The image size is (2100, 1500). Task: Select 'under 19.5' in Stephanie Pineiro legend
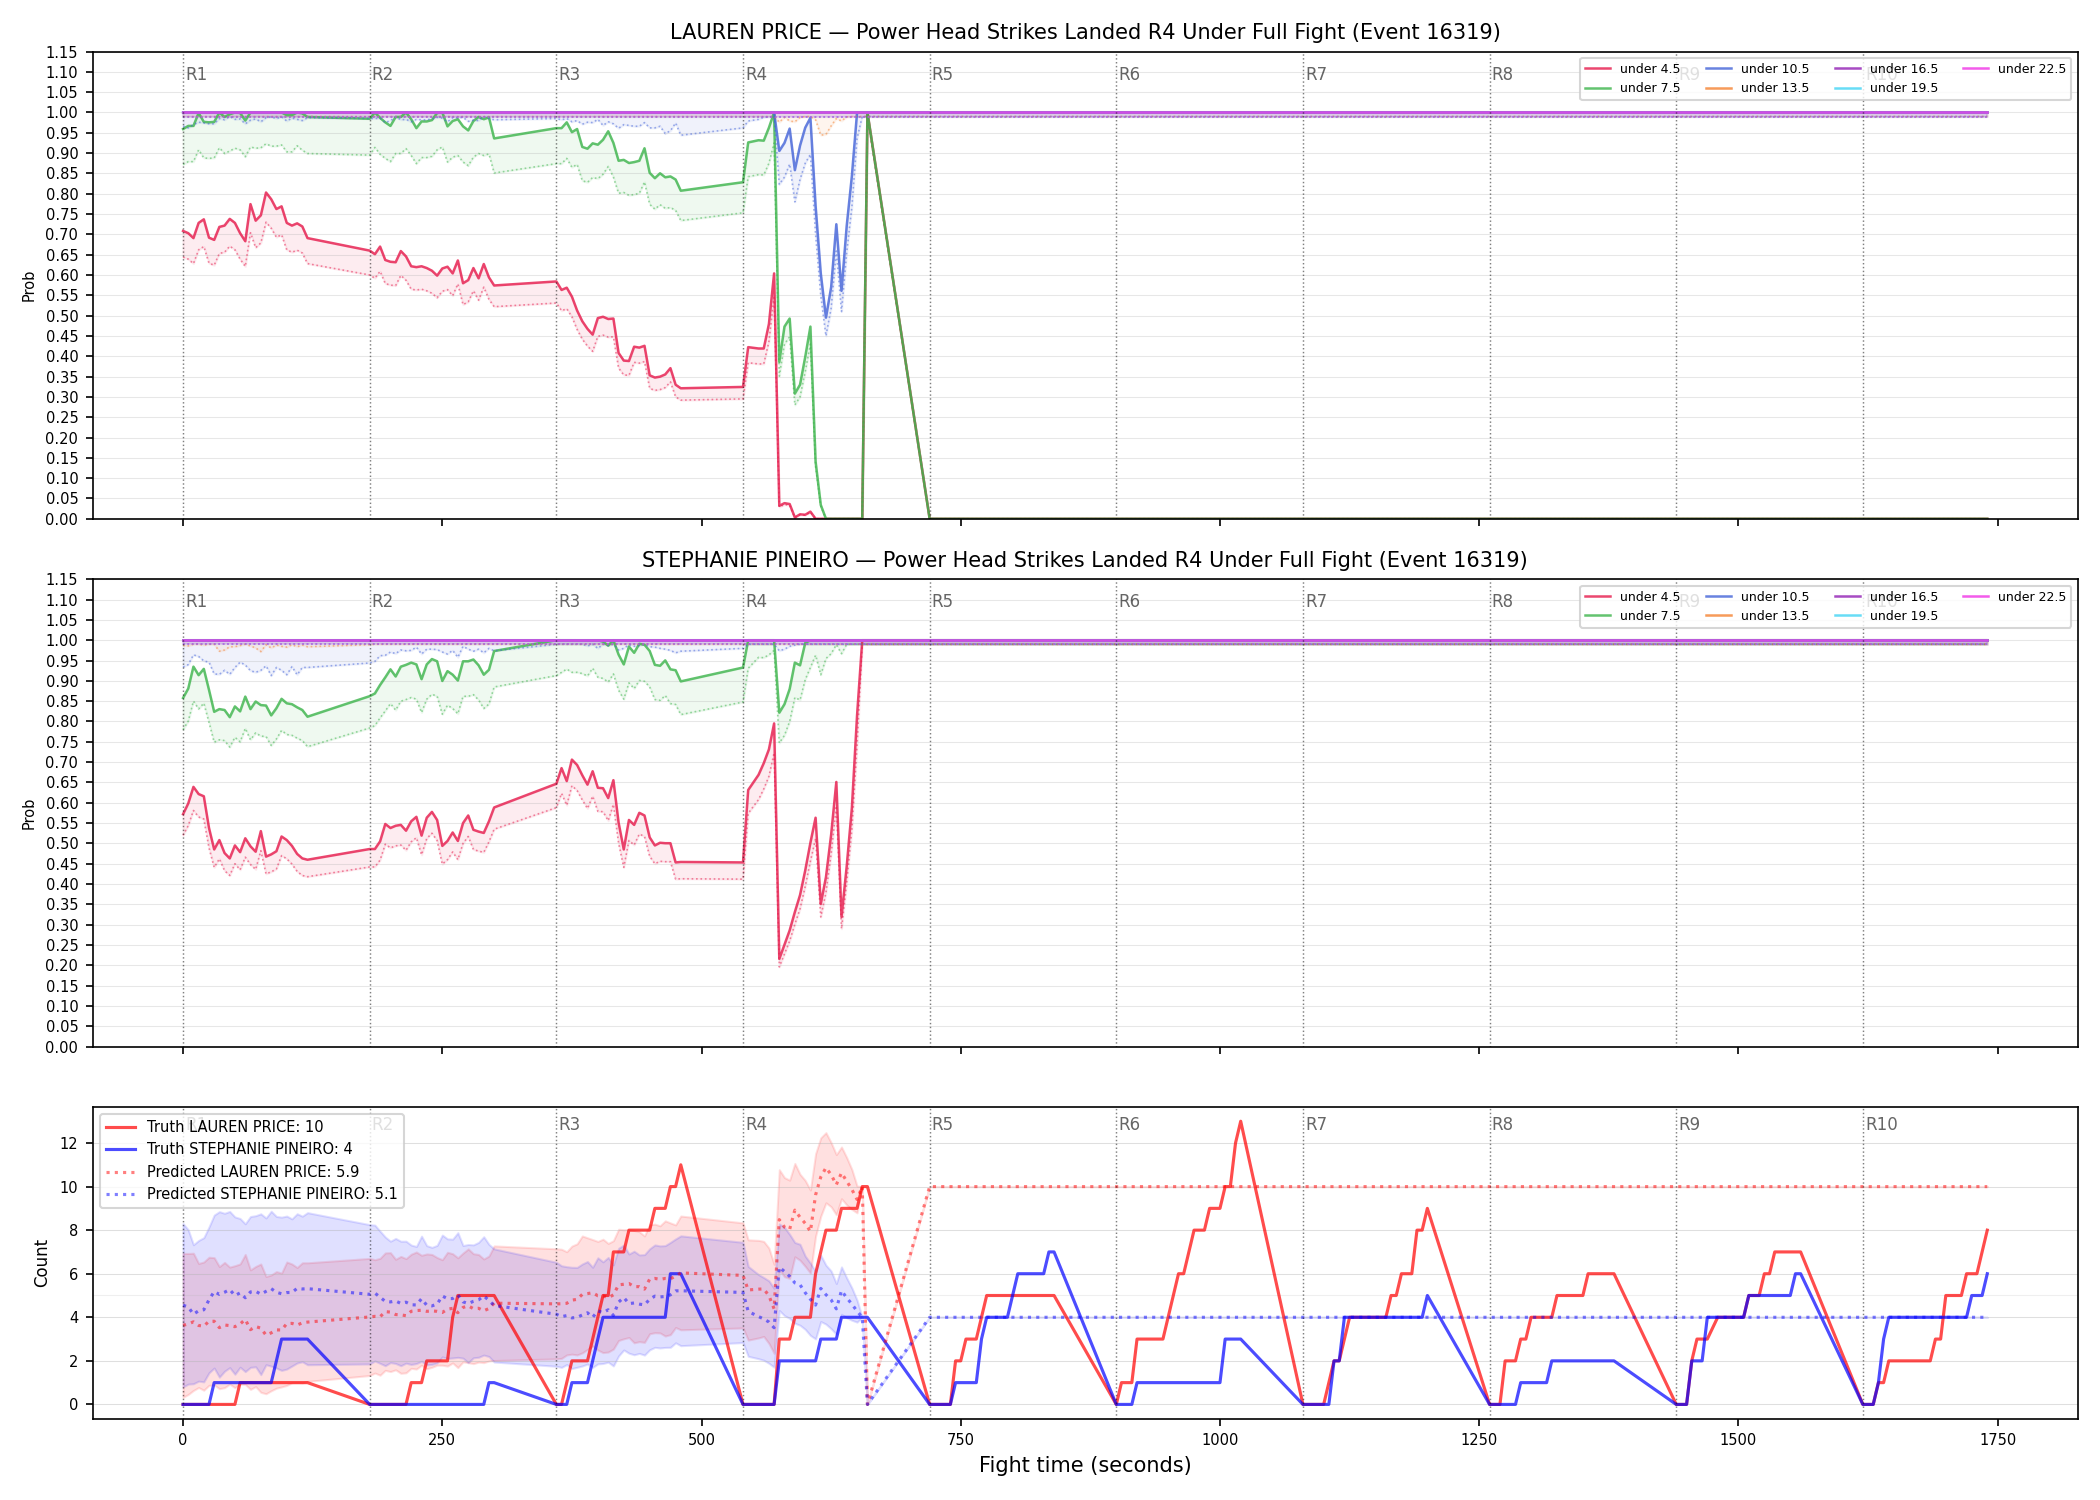[1886, 616]
